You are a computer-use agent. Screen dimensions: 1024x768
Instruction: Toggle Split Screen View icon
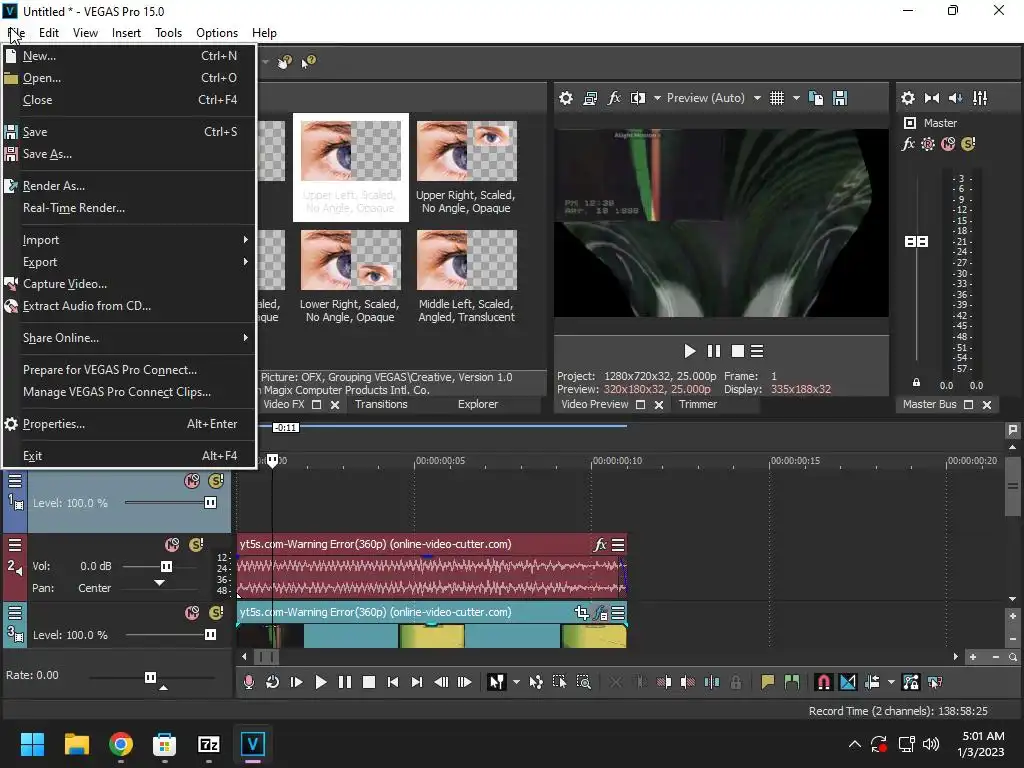point(638,98)
